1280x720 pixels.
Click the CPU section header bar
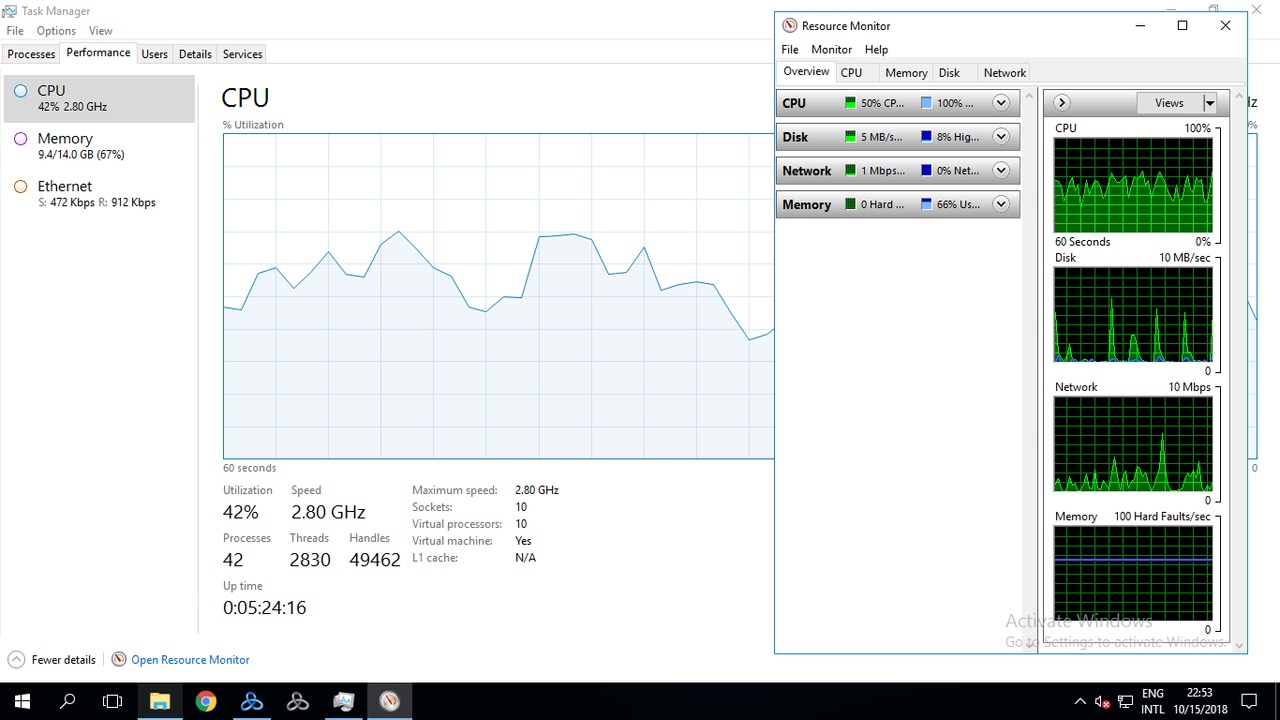(898, 103)
